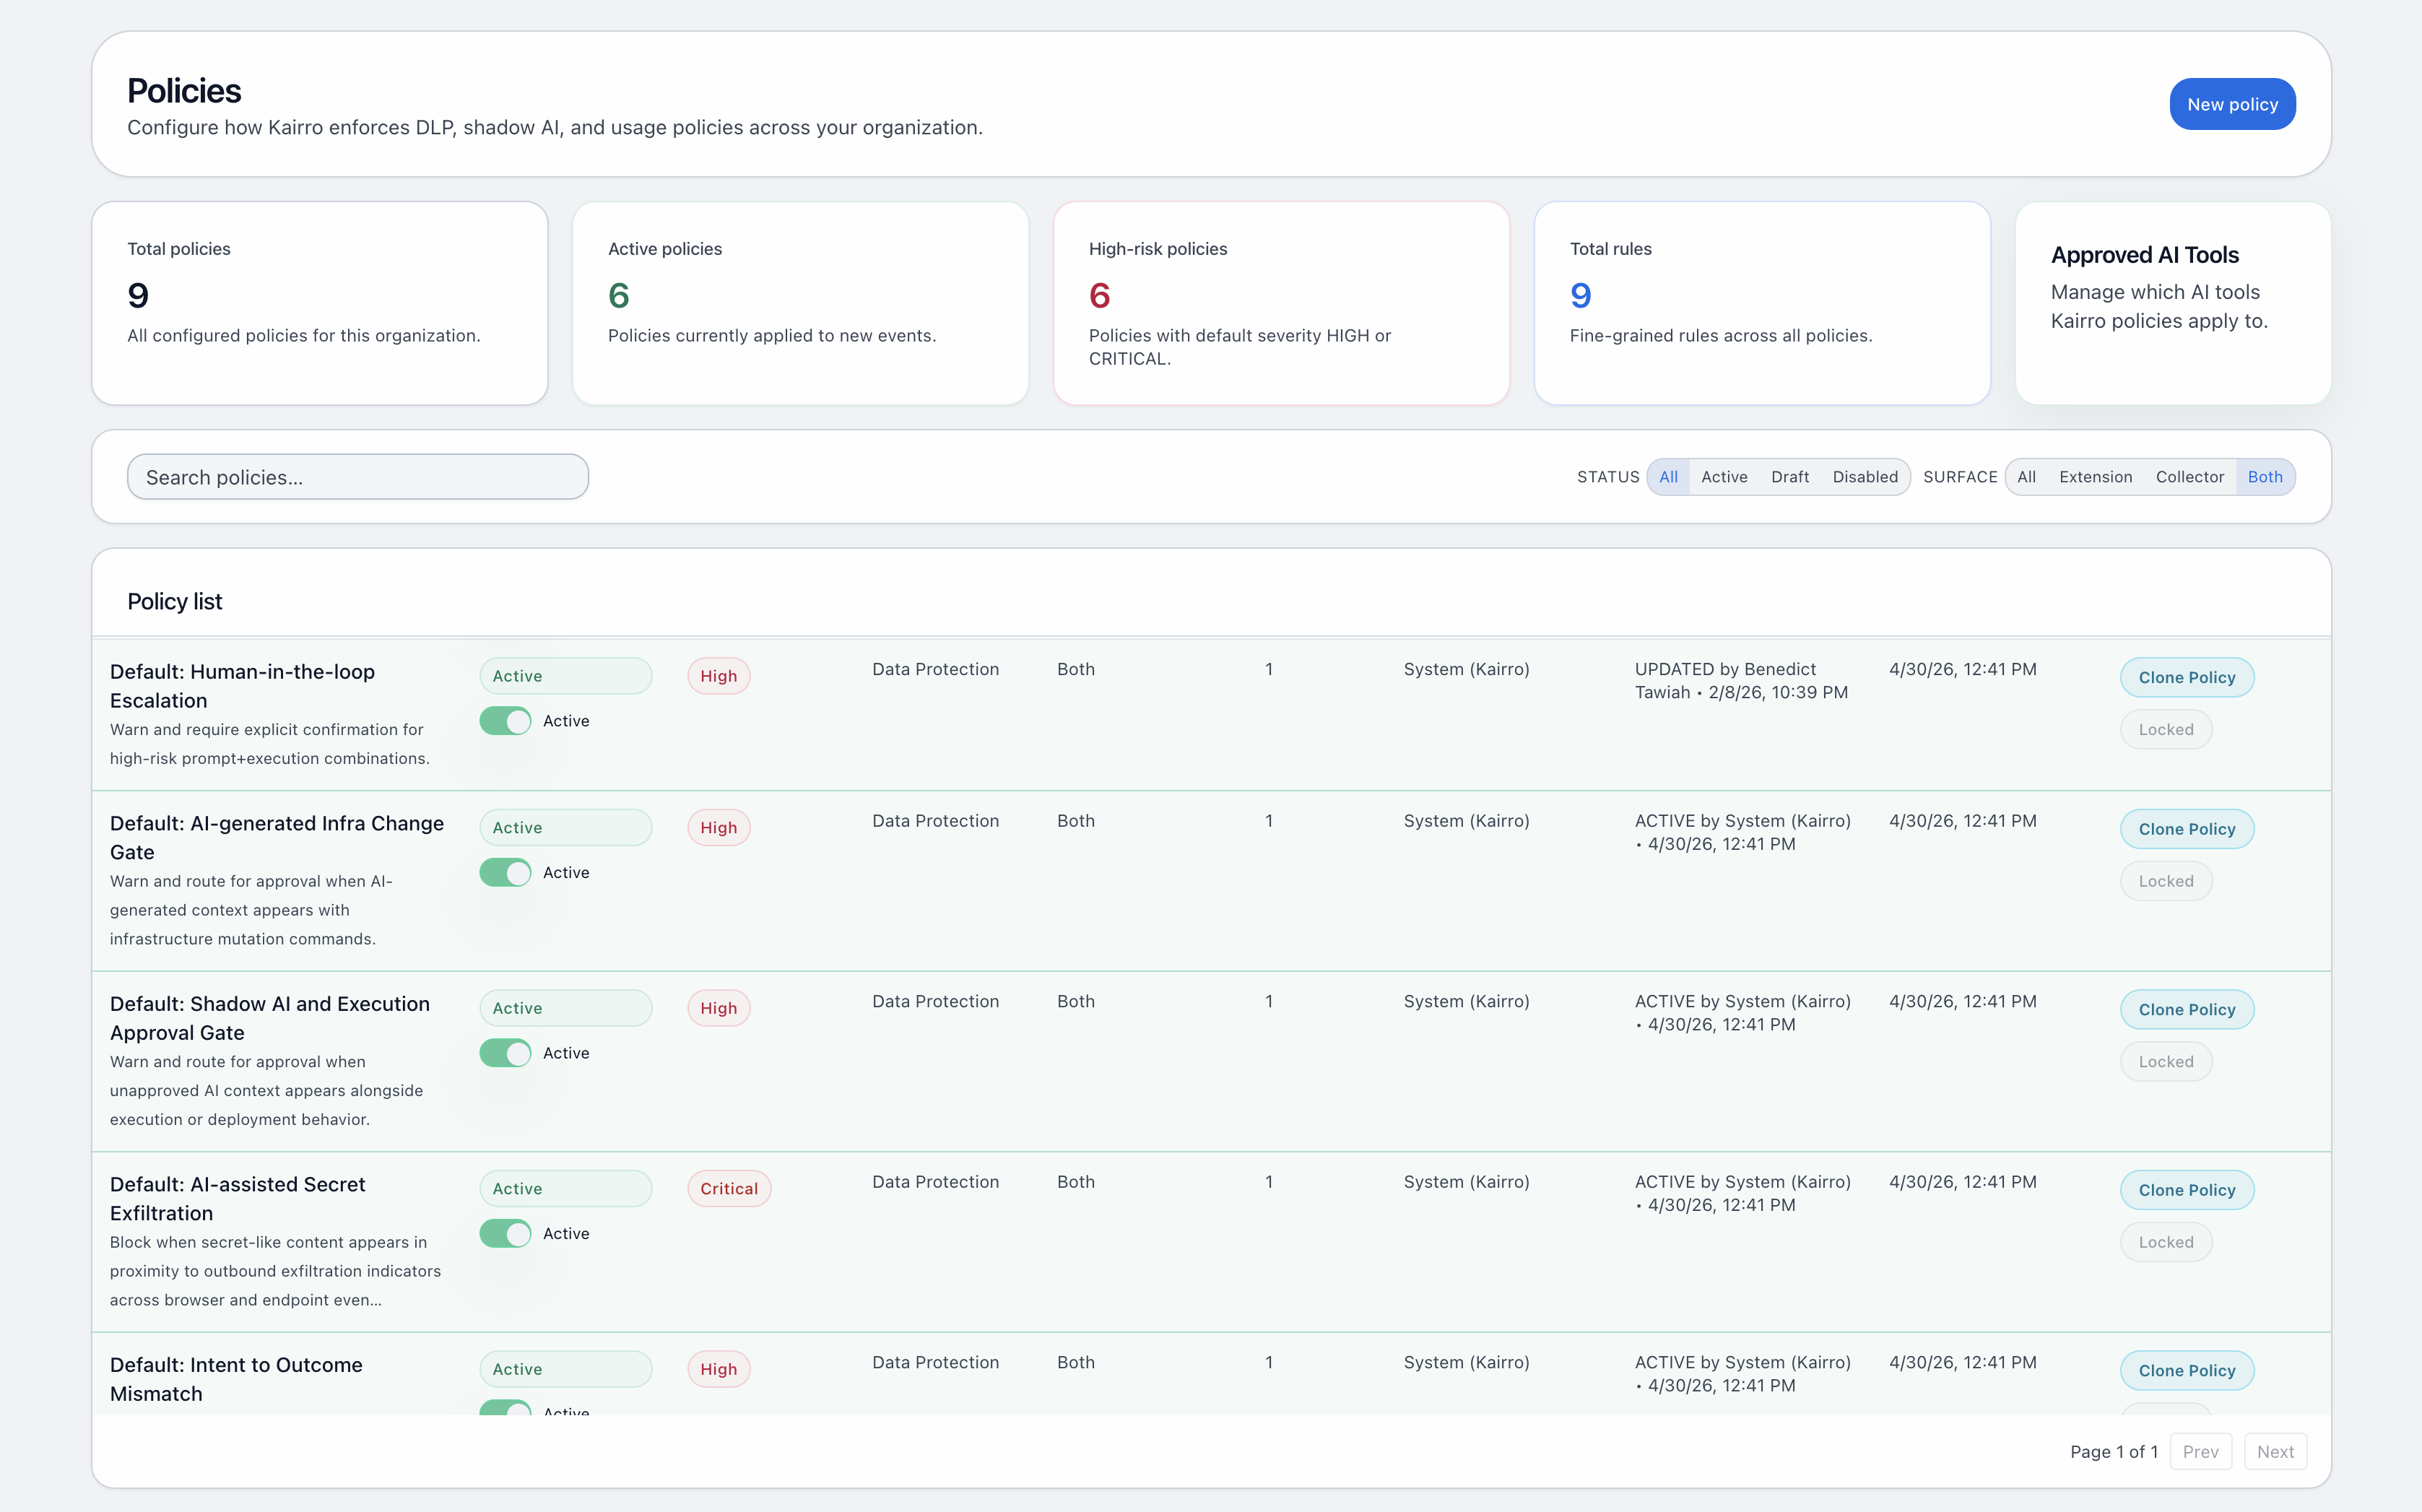Click the High severity badge on Shadow AI policy

pos(718,1007)
